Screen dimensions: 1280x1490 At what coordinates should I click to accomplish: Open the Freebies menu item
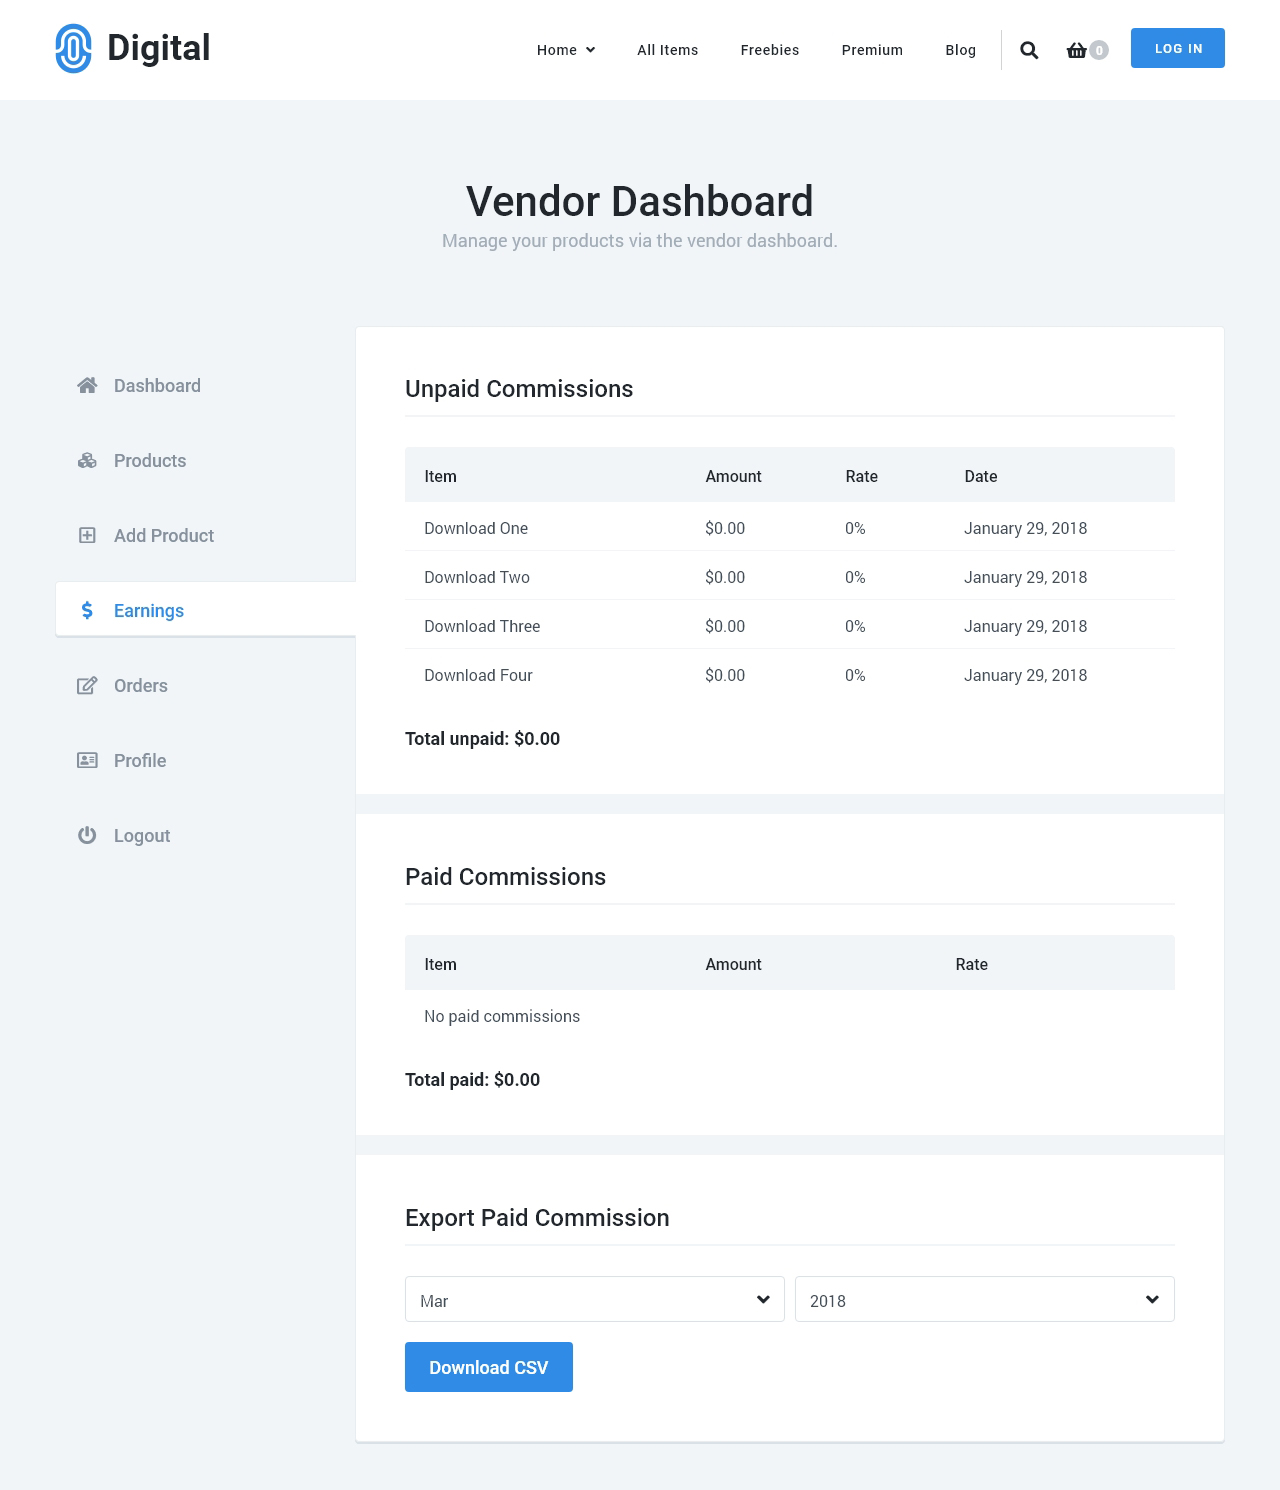[x=769, y=50]
